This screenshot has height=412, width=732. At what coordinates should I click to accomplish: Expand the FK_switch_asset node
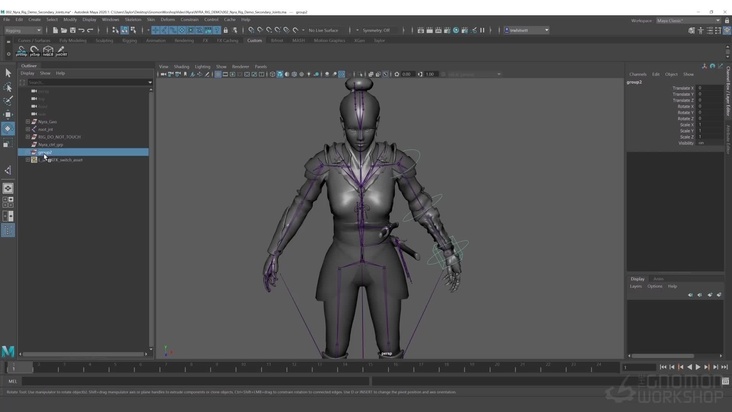tap(28, 160)
